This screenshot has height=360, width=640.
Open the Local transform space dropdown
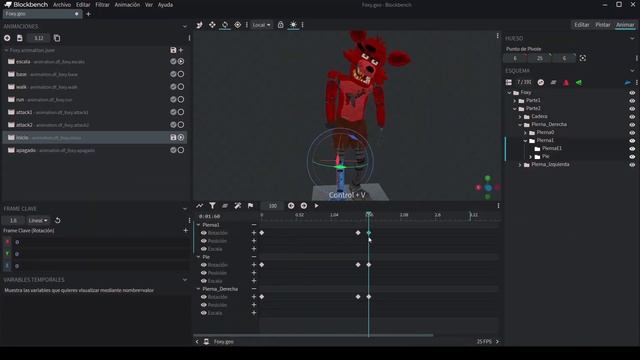[261, 25]
